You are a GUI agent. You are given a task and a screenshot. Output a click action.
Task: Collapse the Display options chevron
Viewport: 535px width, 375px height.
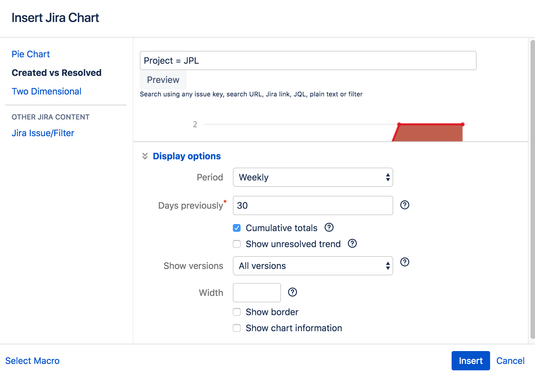pyautogui.click(x=145, y=156)
